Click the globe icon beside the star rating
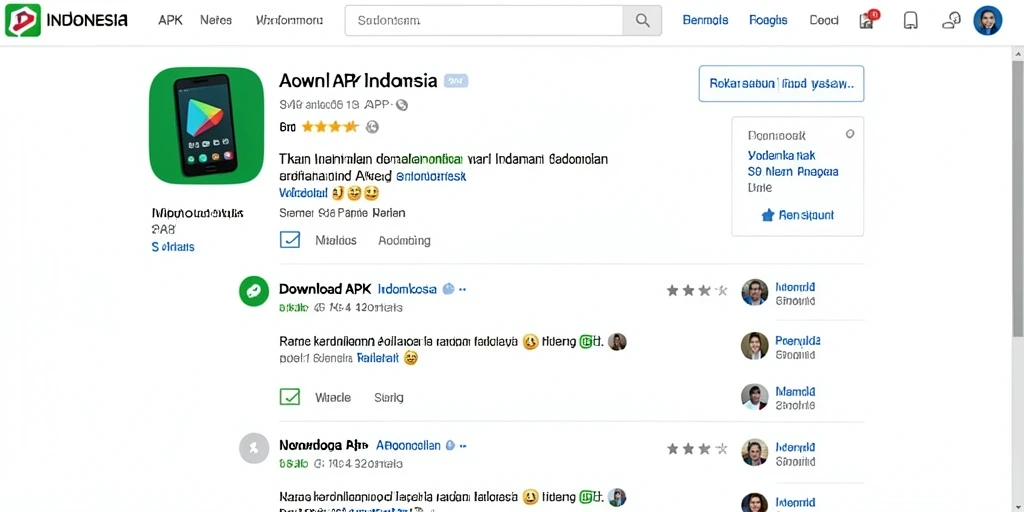The height and width of the screenshot is (512, 1024). [x=372, y=127]
